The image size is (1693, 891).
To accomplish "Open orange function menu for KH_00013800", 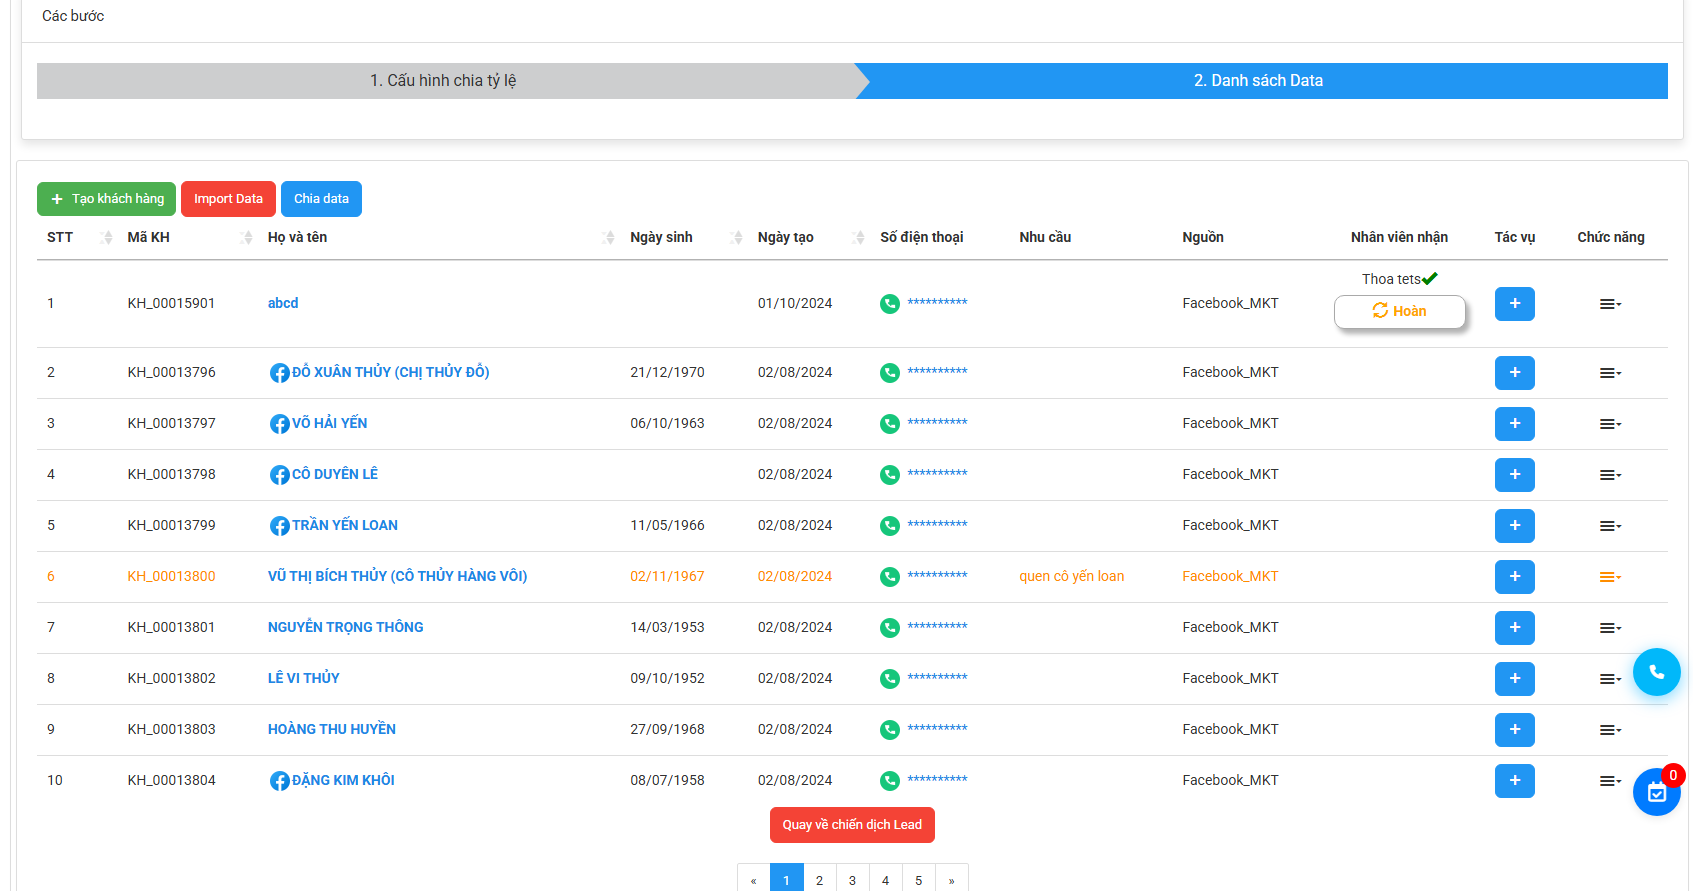I will (1610, 577).
